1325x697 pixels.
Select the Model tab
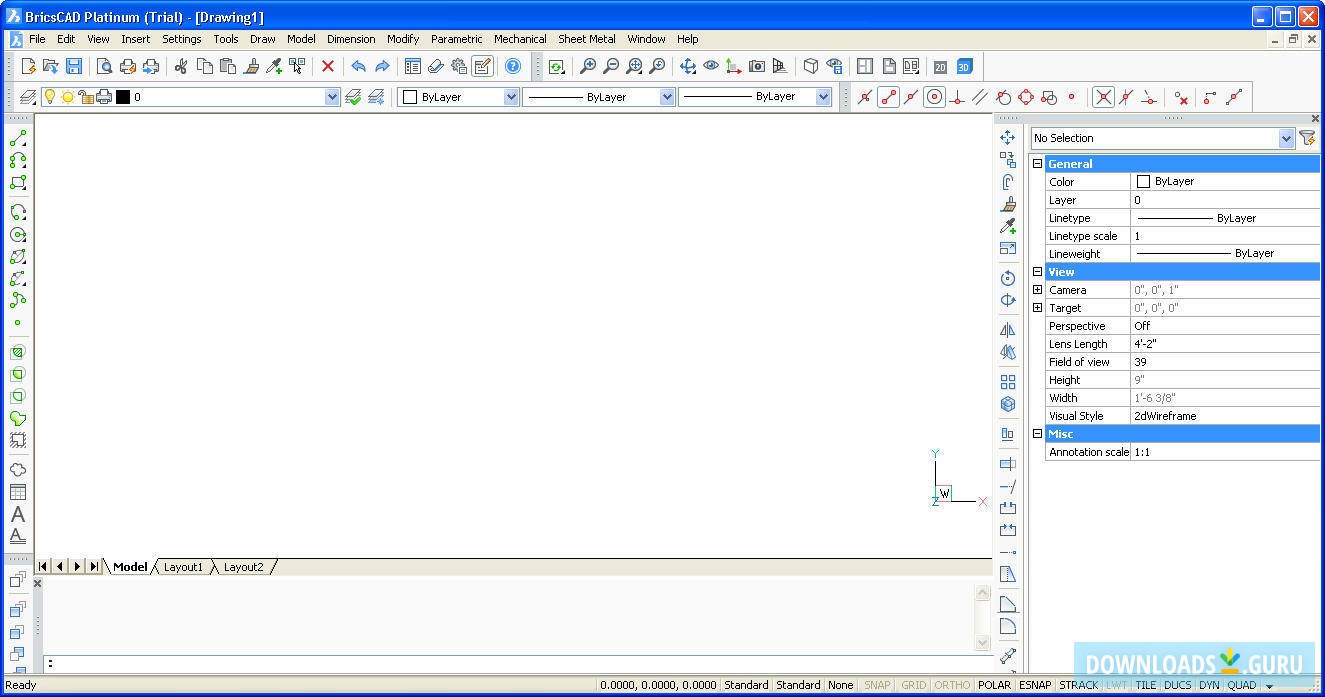click(x=130, y=567)
